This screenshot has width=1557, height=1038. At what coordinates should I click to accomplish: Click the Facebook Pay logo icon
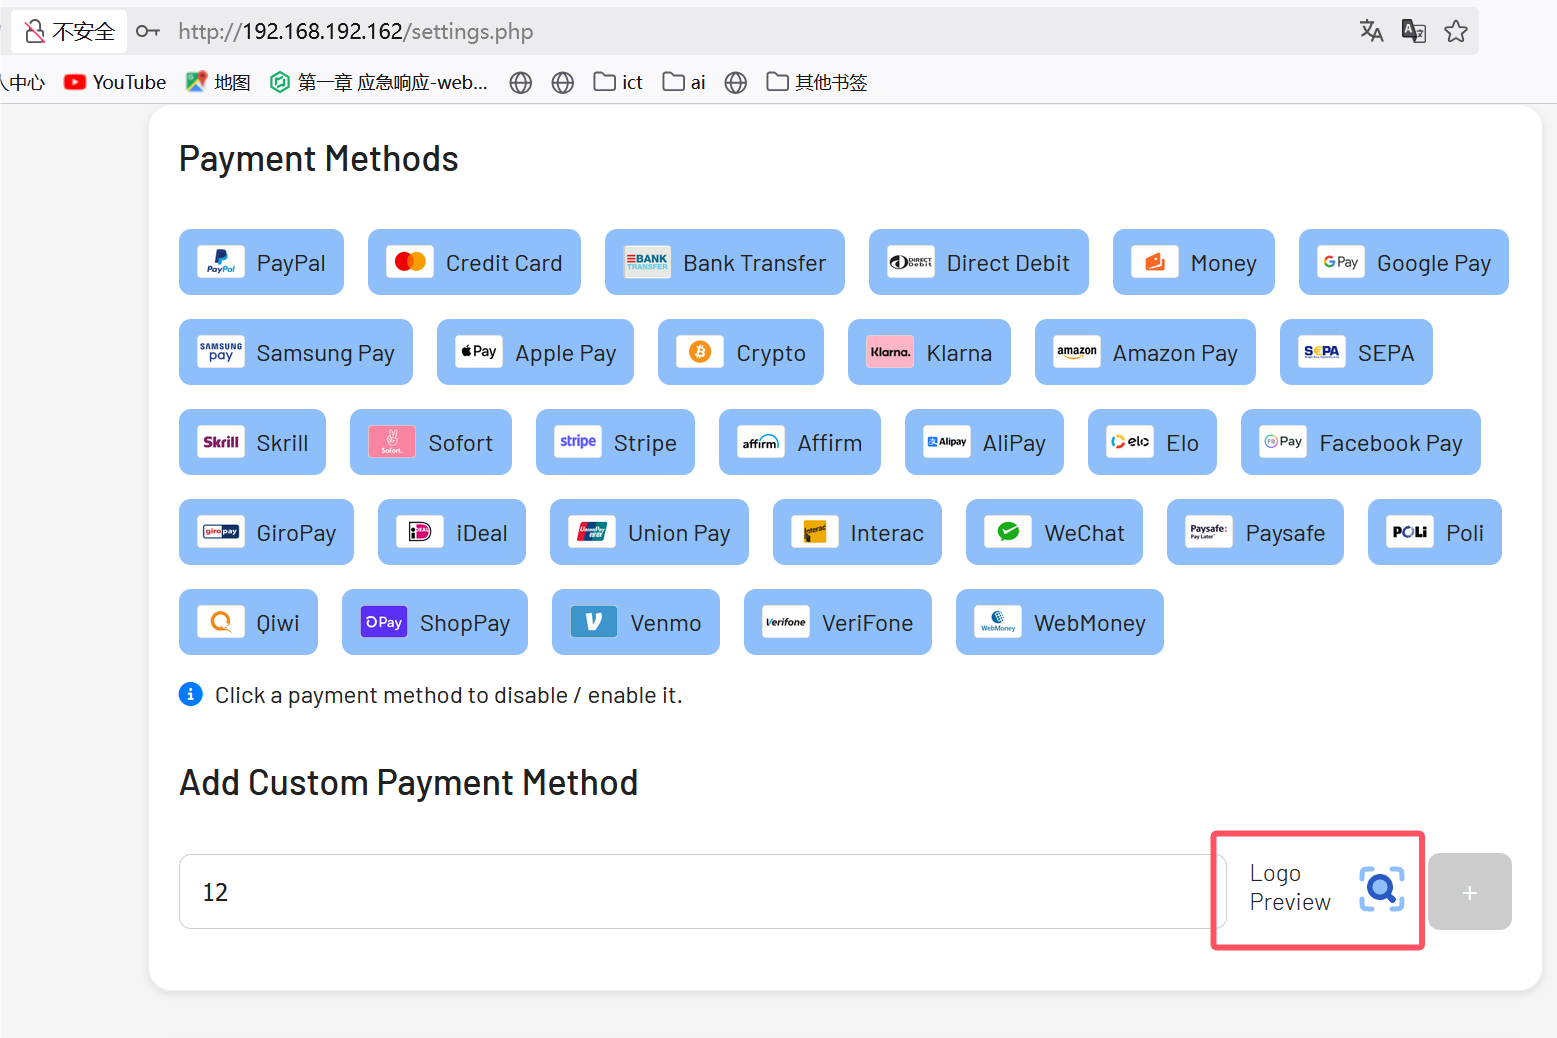1283,442
